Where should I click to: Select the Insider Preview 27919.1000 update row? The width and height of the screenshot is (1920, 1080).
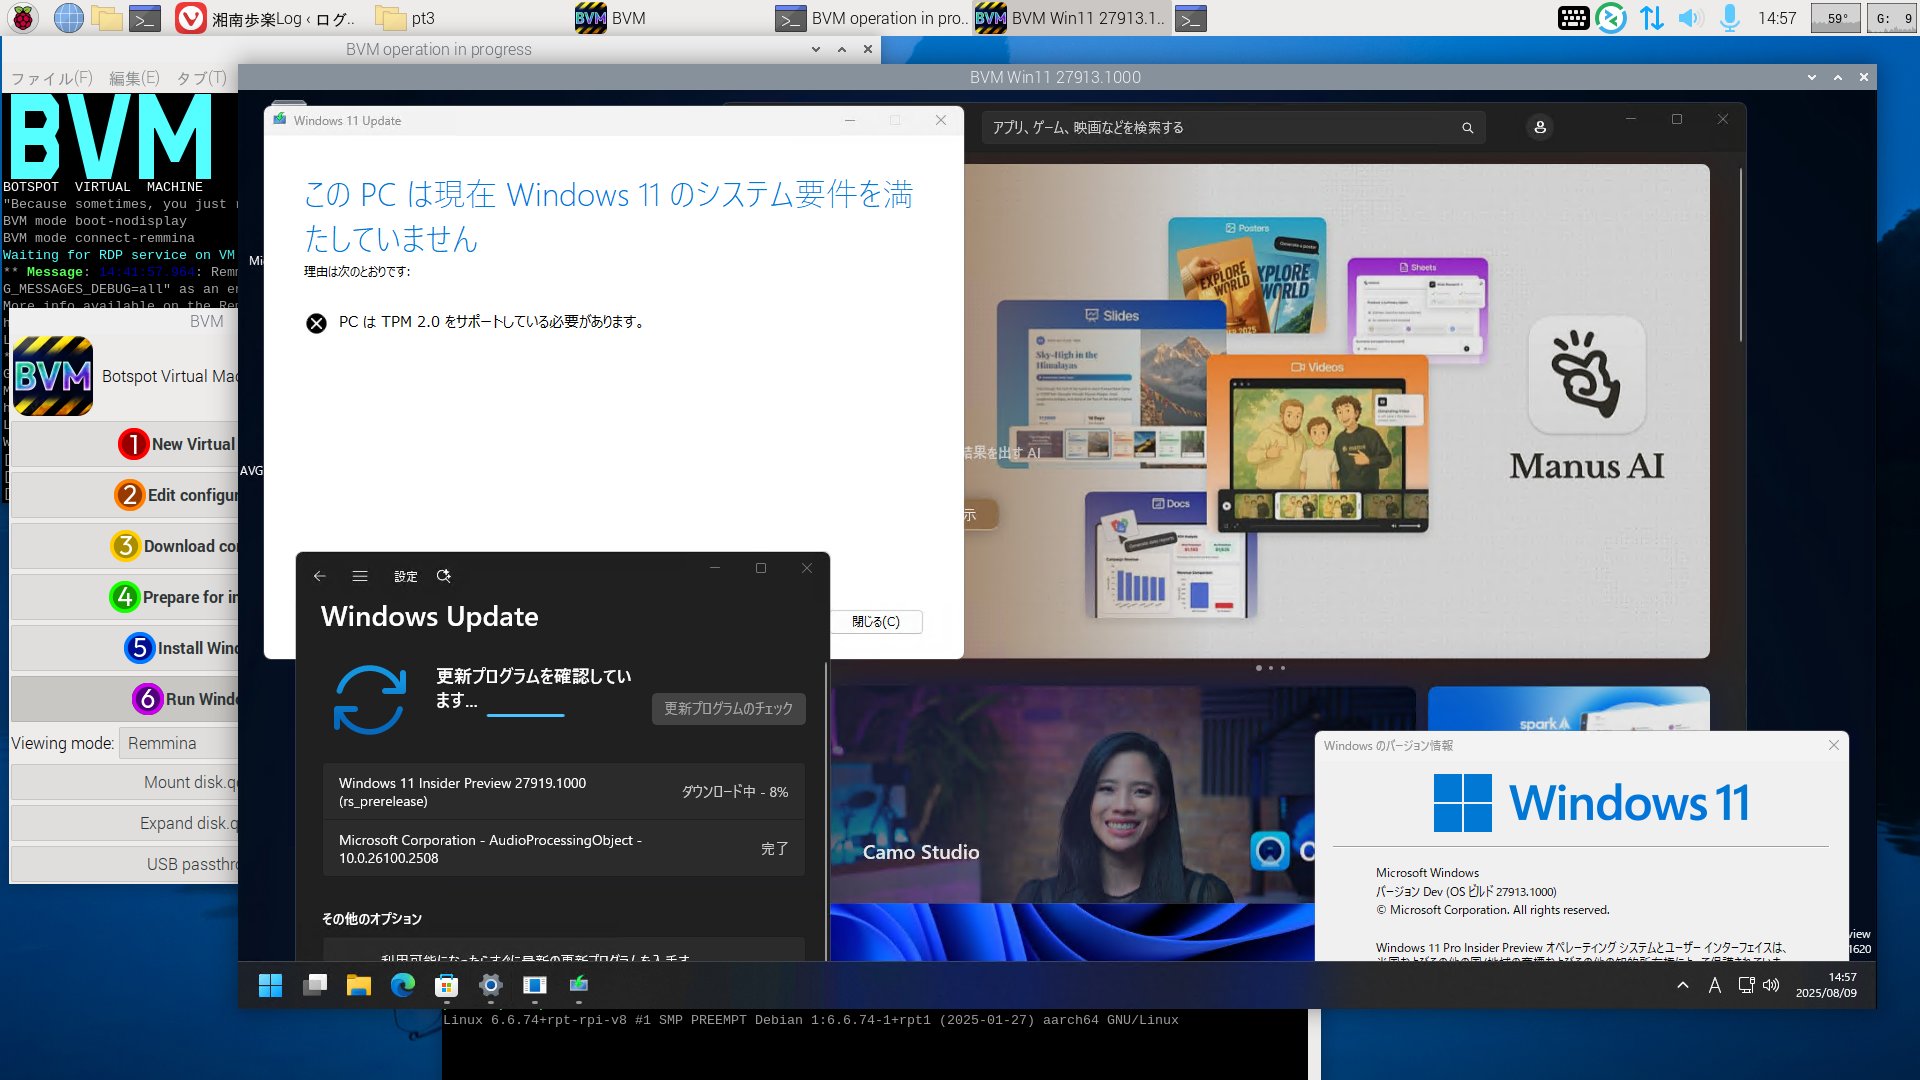point(564,792)
